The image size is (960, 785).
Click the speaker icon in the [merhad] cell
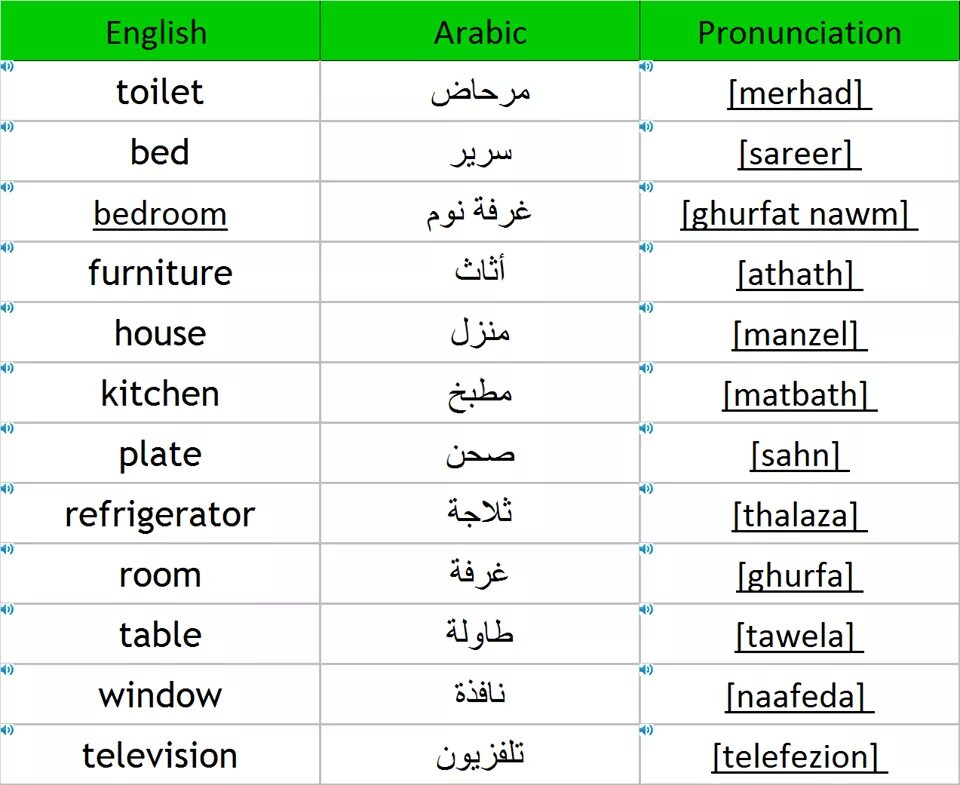point(647,67)
